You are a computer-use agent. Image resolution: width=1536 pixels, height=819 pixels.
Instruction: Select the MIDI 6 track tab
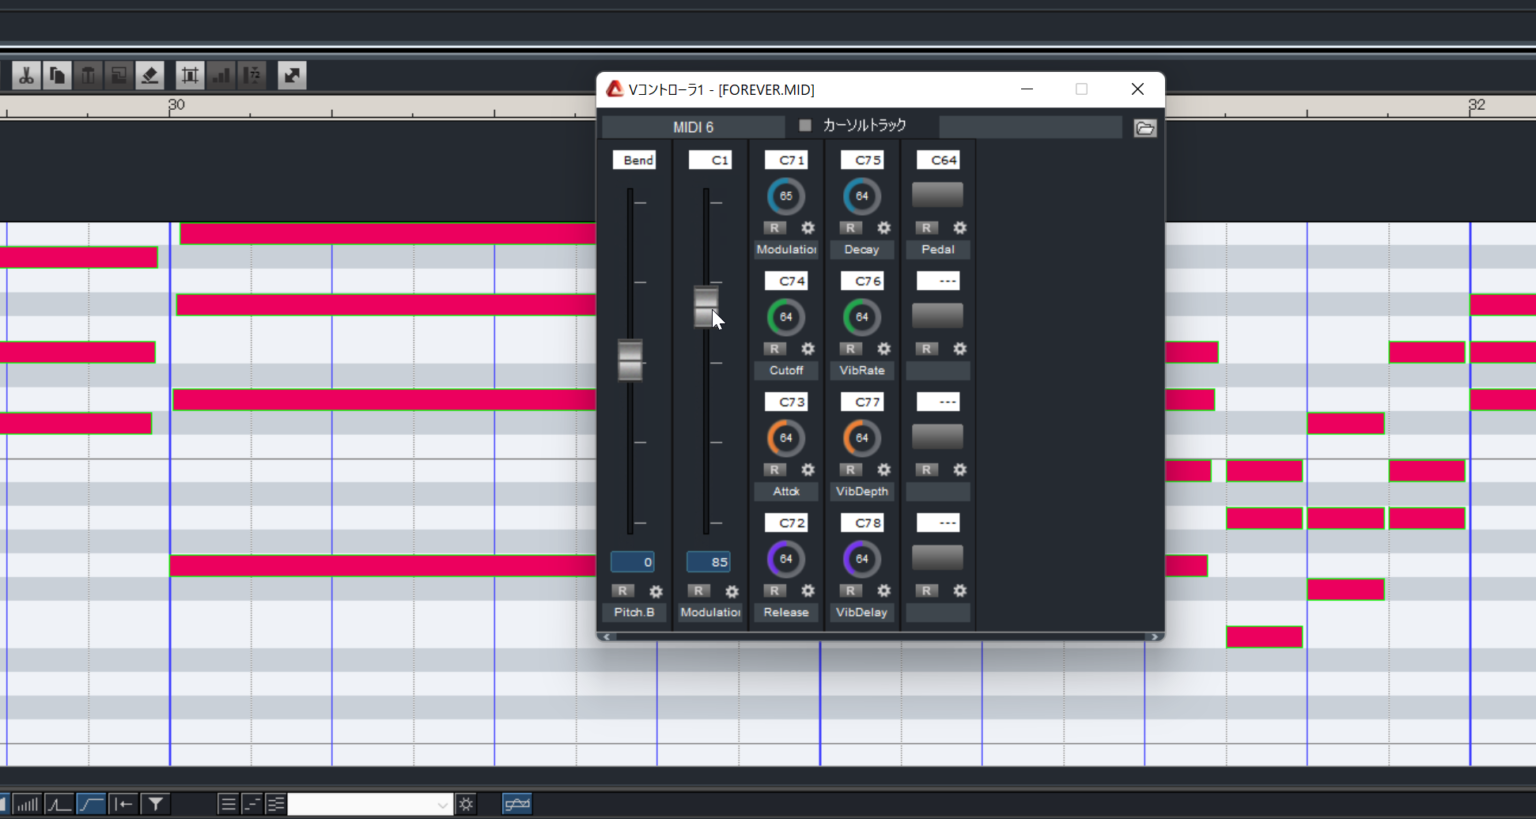coord(692,127)
